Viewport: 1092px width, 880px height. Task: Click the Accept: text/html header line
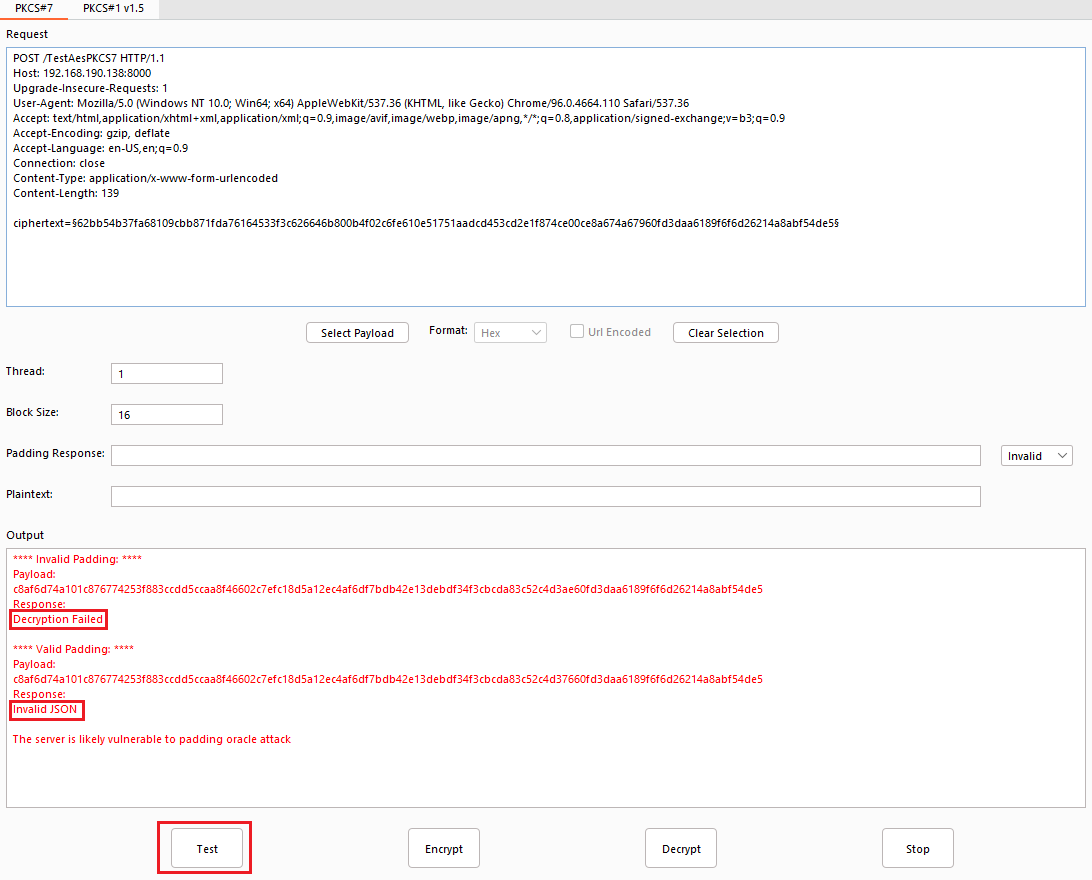pyautogui.click(x=399, y=118)
